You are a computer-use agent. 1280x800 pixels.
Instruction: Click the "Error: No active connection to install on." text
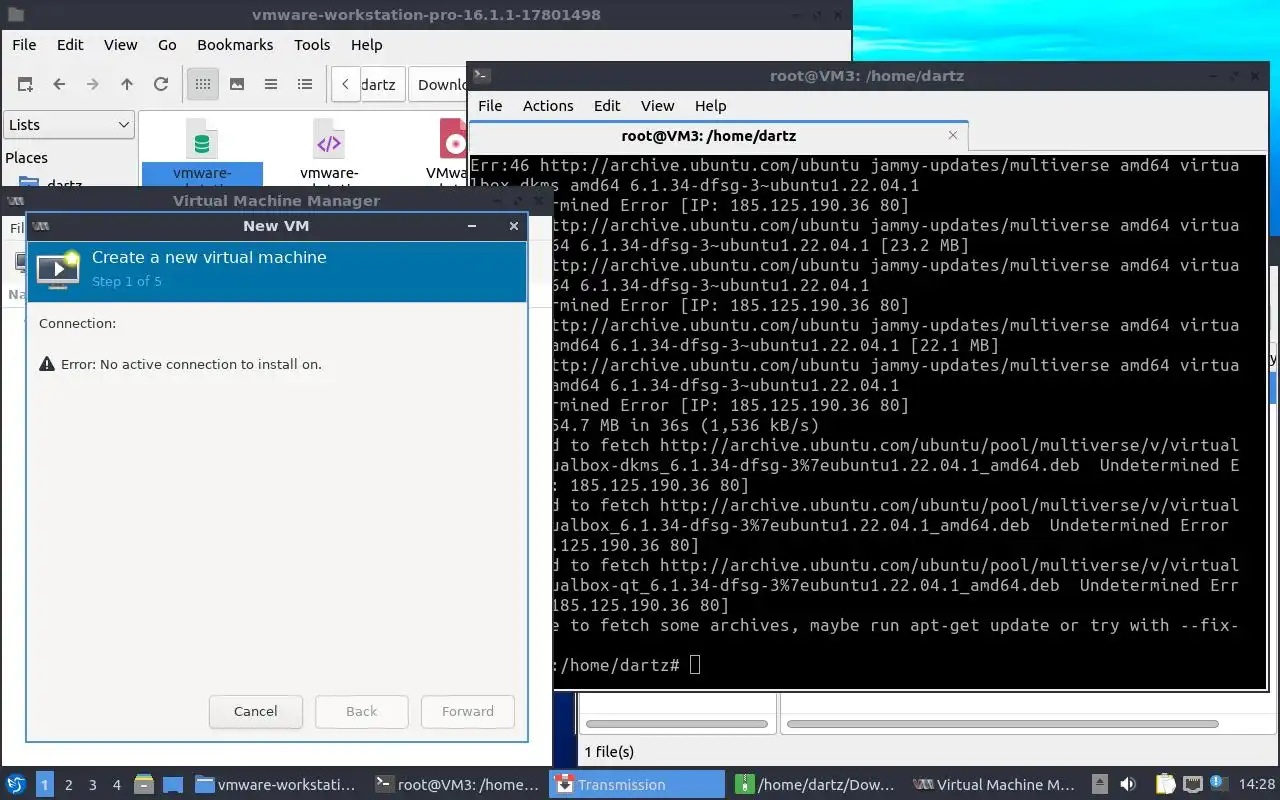[191, 364]
